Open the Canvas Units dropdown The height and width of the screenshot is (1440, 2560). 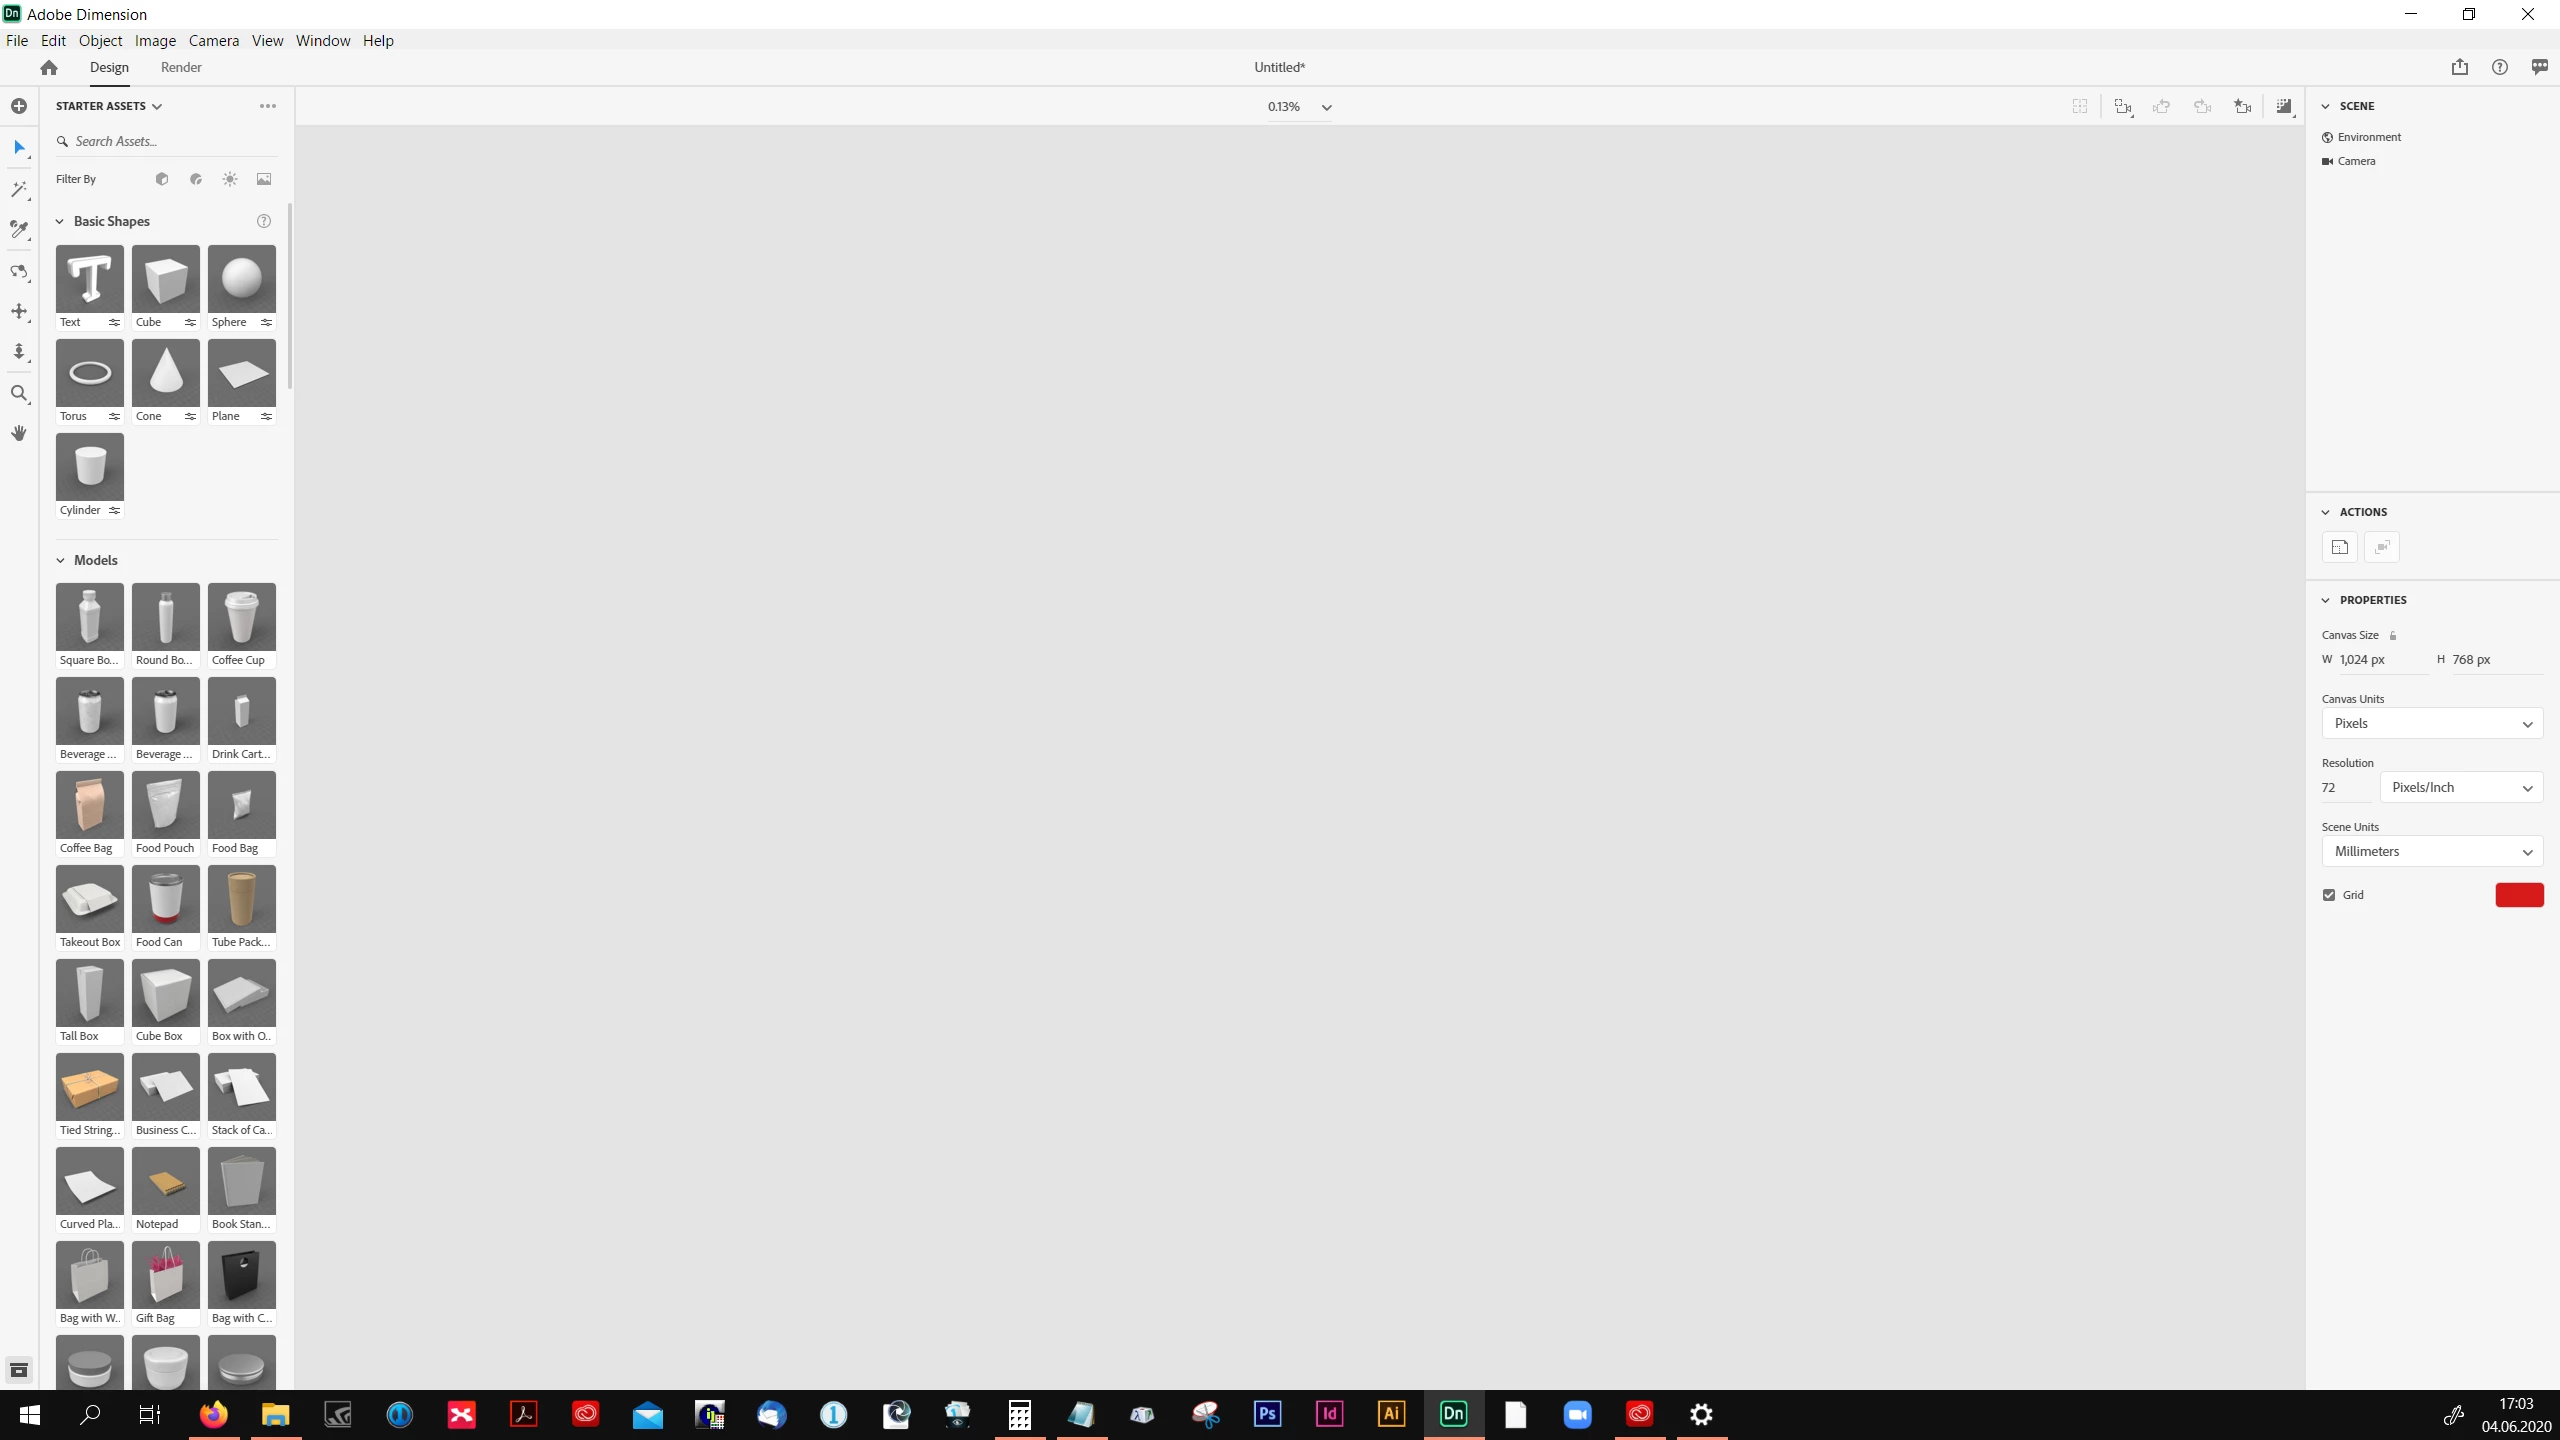coord(2432,723)
